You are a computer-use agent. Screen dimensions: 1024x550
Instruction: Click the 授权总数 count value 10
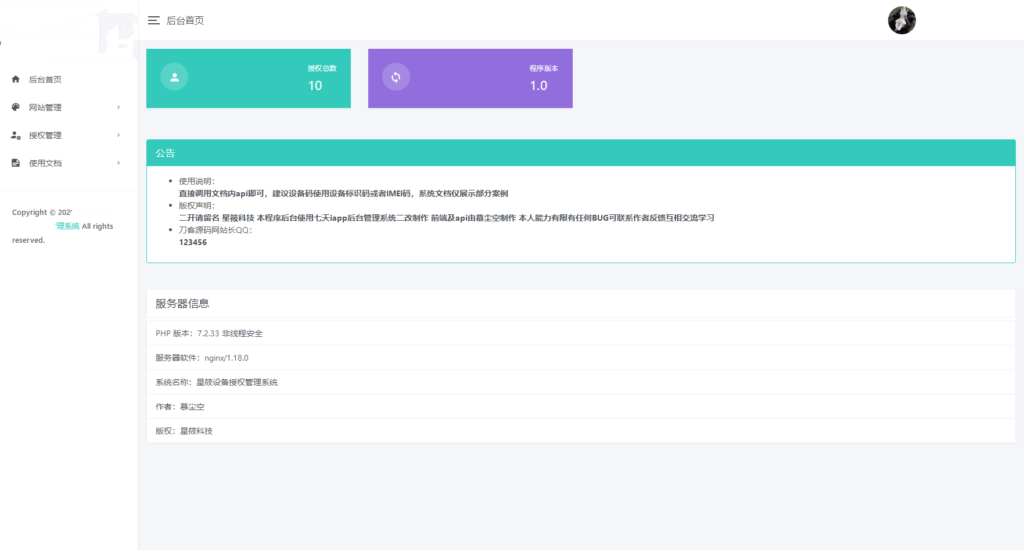315,86
